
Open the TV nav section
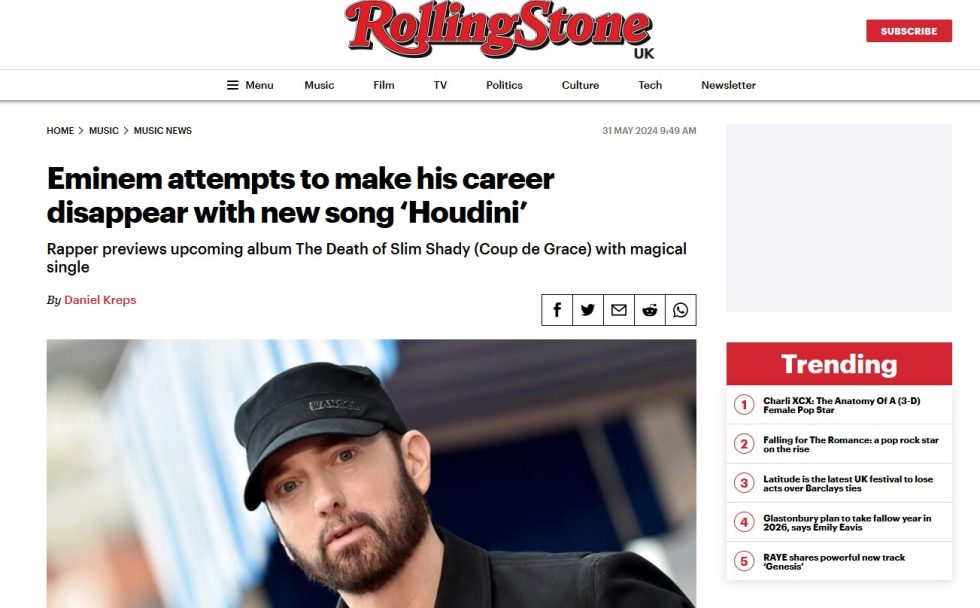440,85
